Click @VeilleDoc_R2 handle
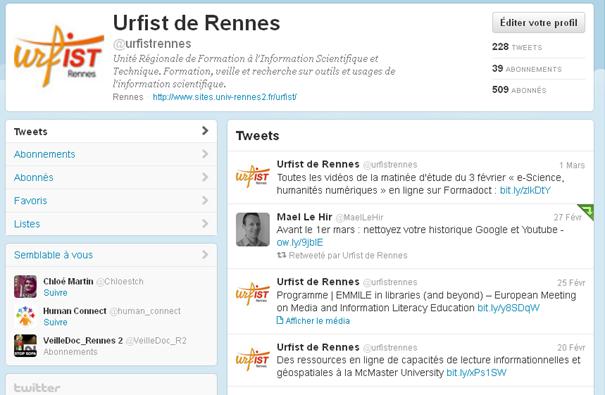Screen dimensions: 605x395 point(156,341)
